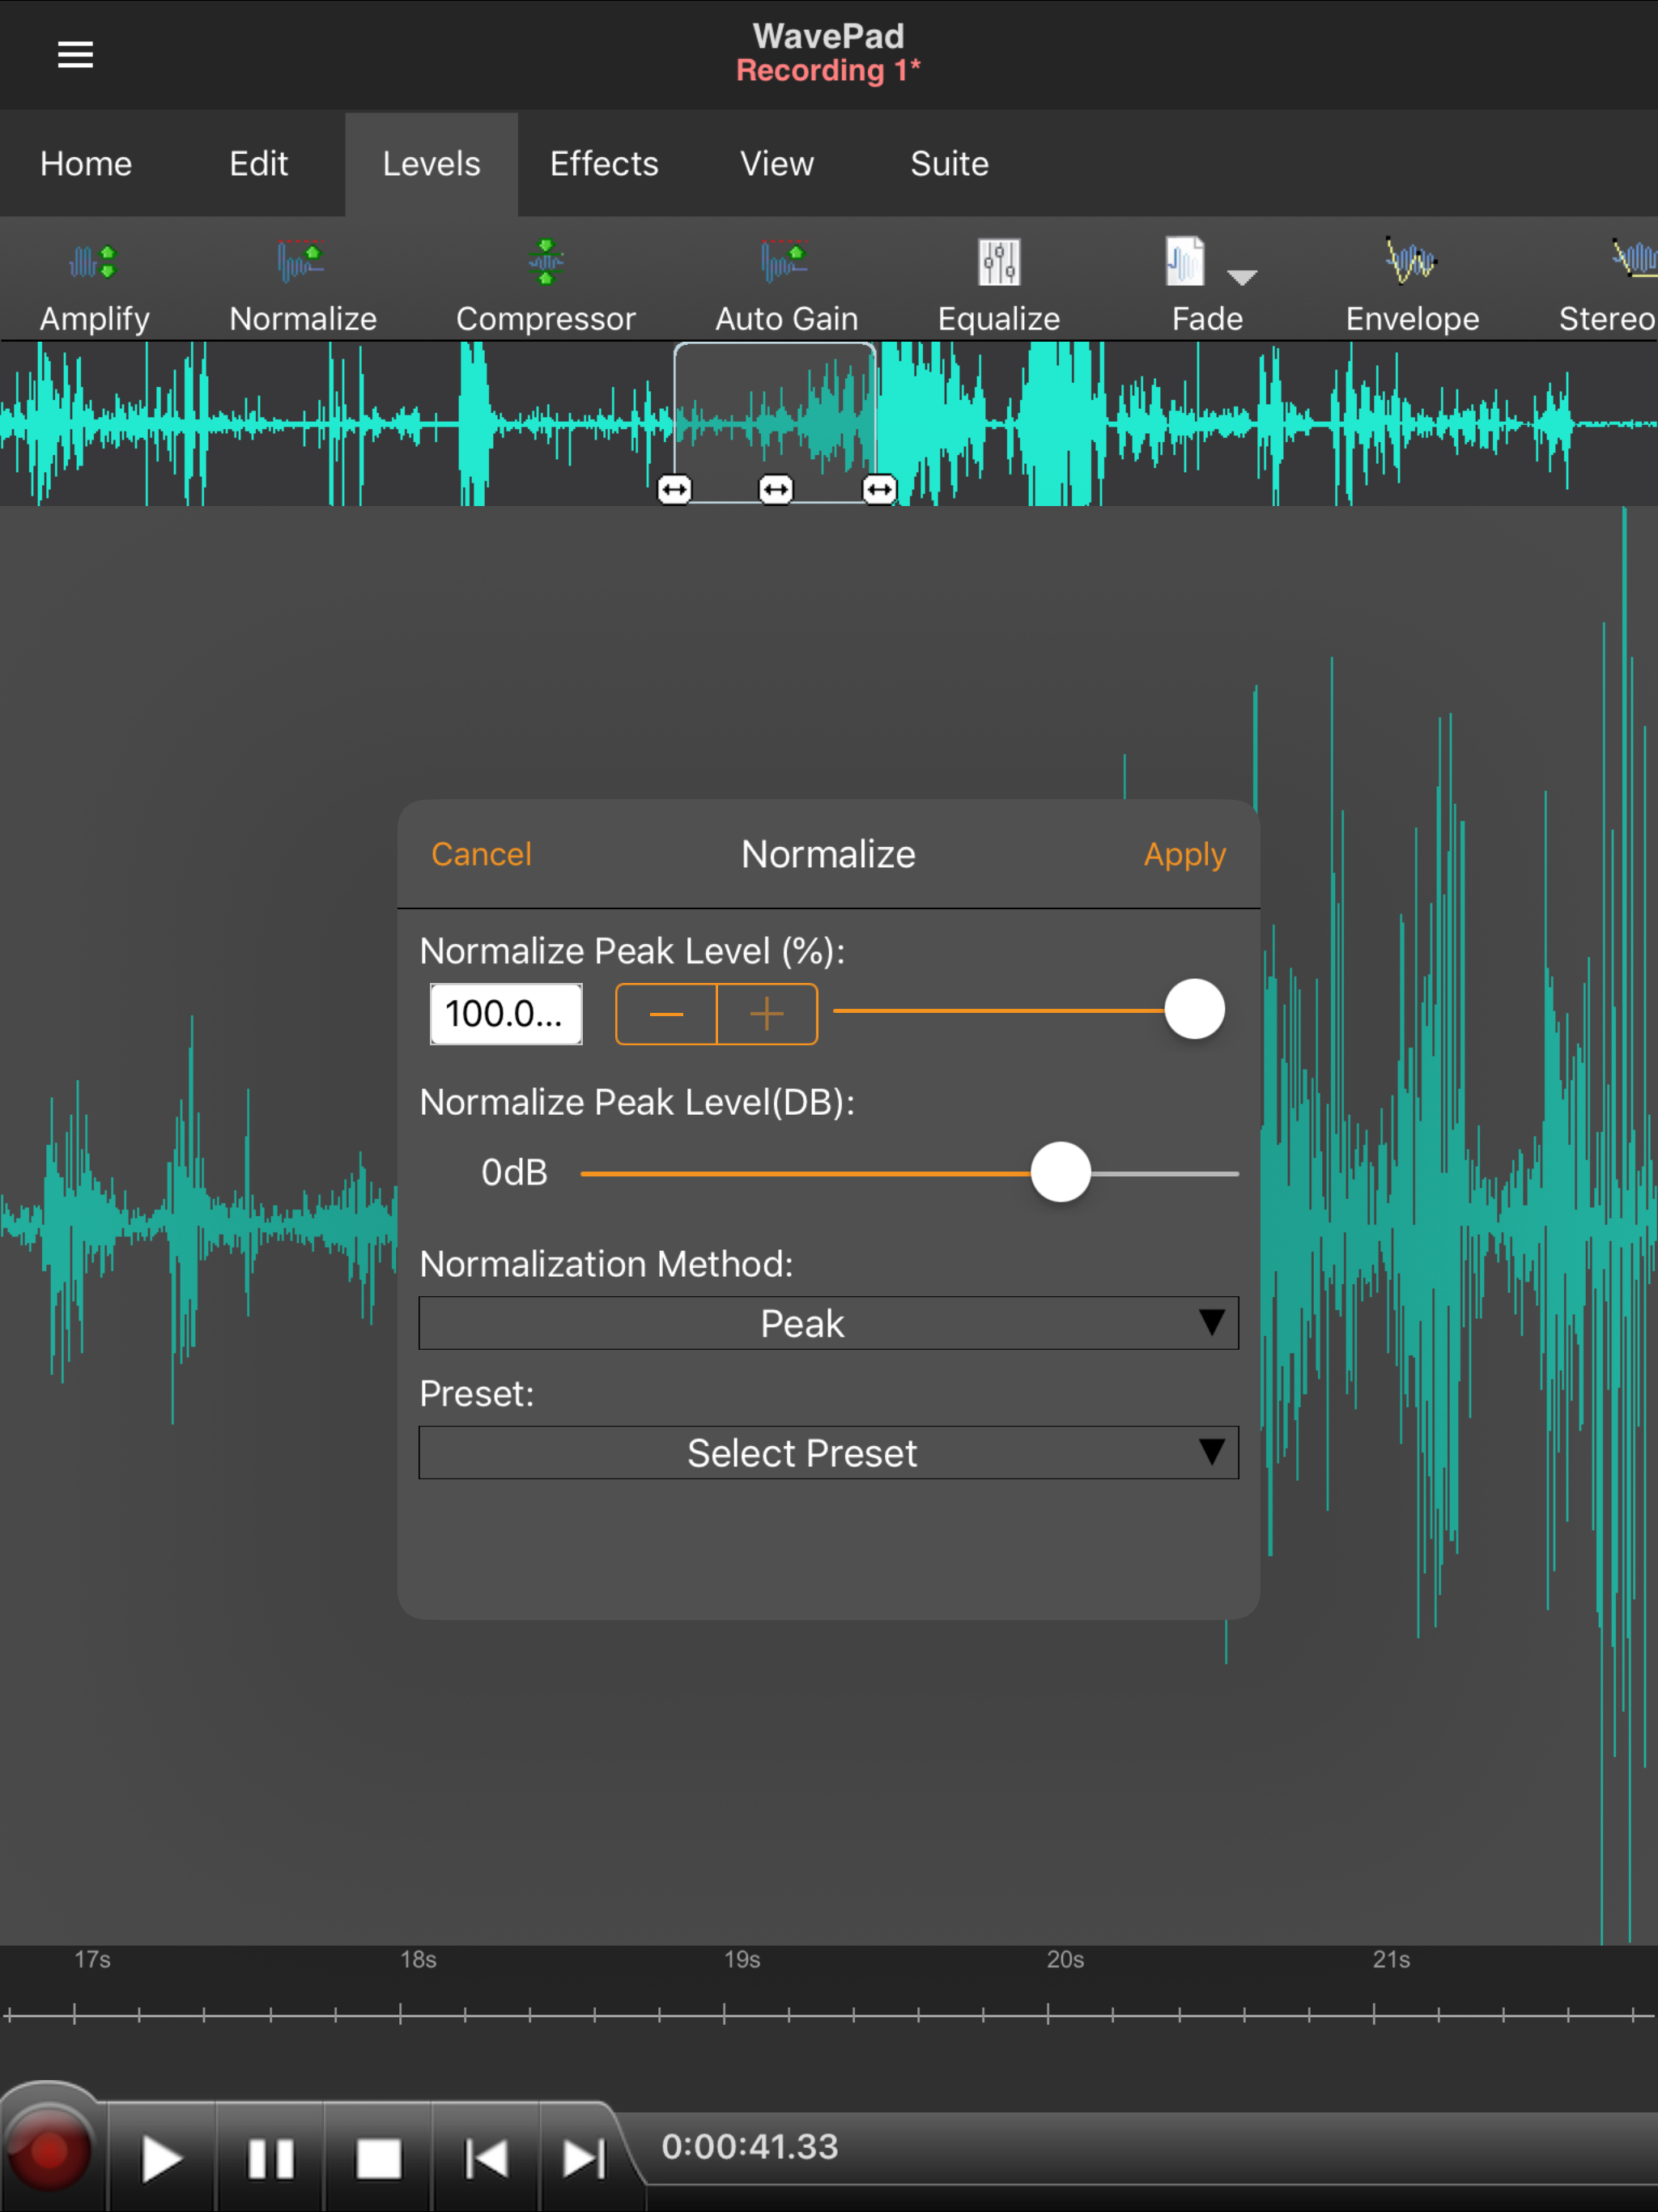Click the 18s timeline marker

click(x=418, y=1960)
